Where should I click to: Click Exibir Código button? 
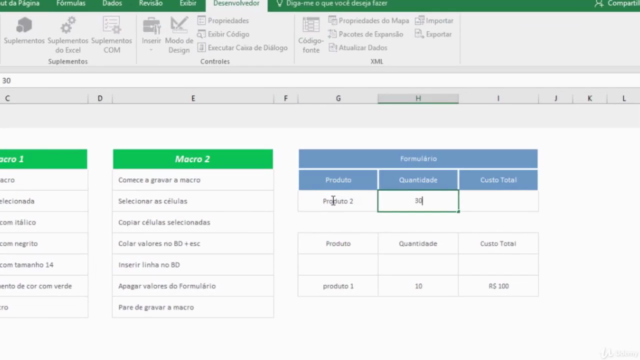223,34
